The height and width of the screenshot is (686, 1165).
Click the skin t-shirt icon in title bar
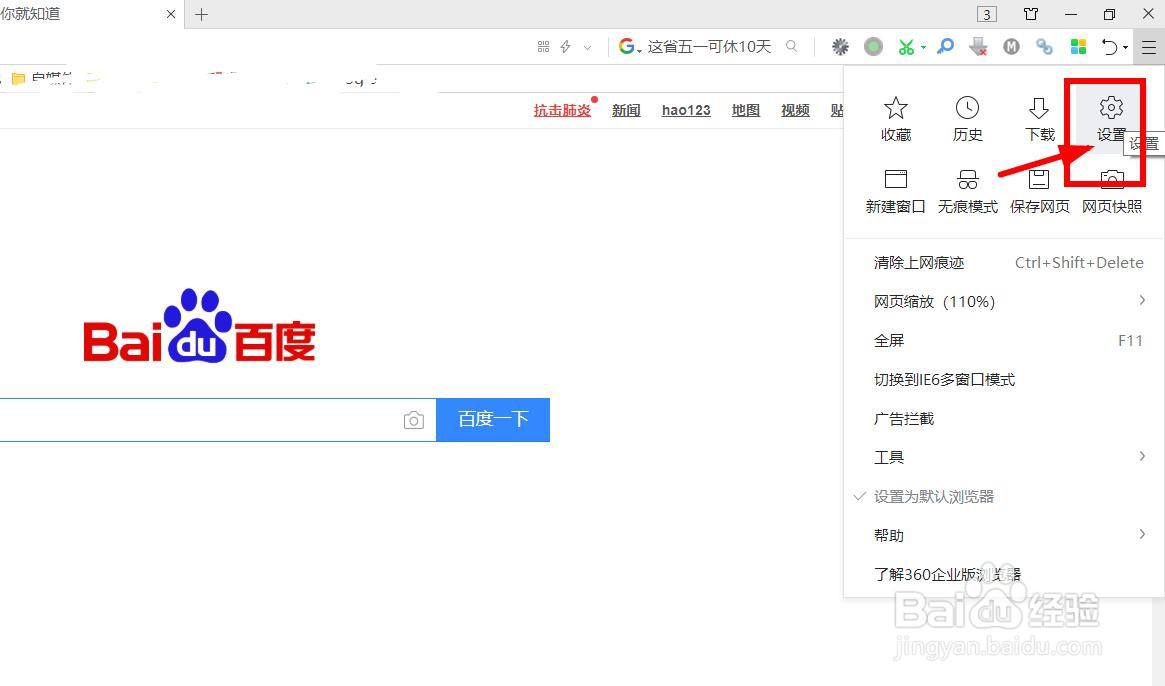tap(1031, 14)
